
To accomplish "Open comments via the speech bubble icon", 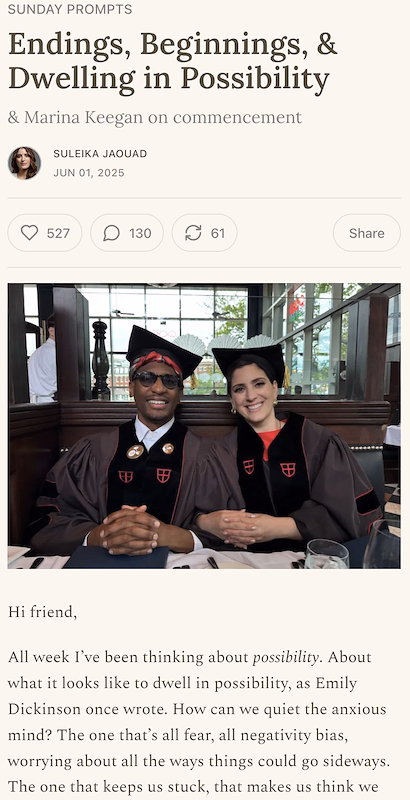I will 111,233.
